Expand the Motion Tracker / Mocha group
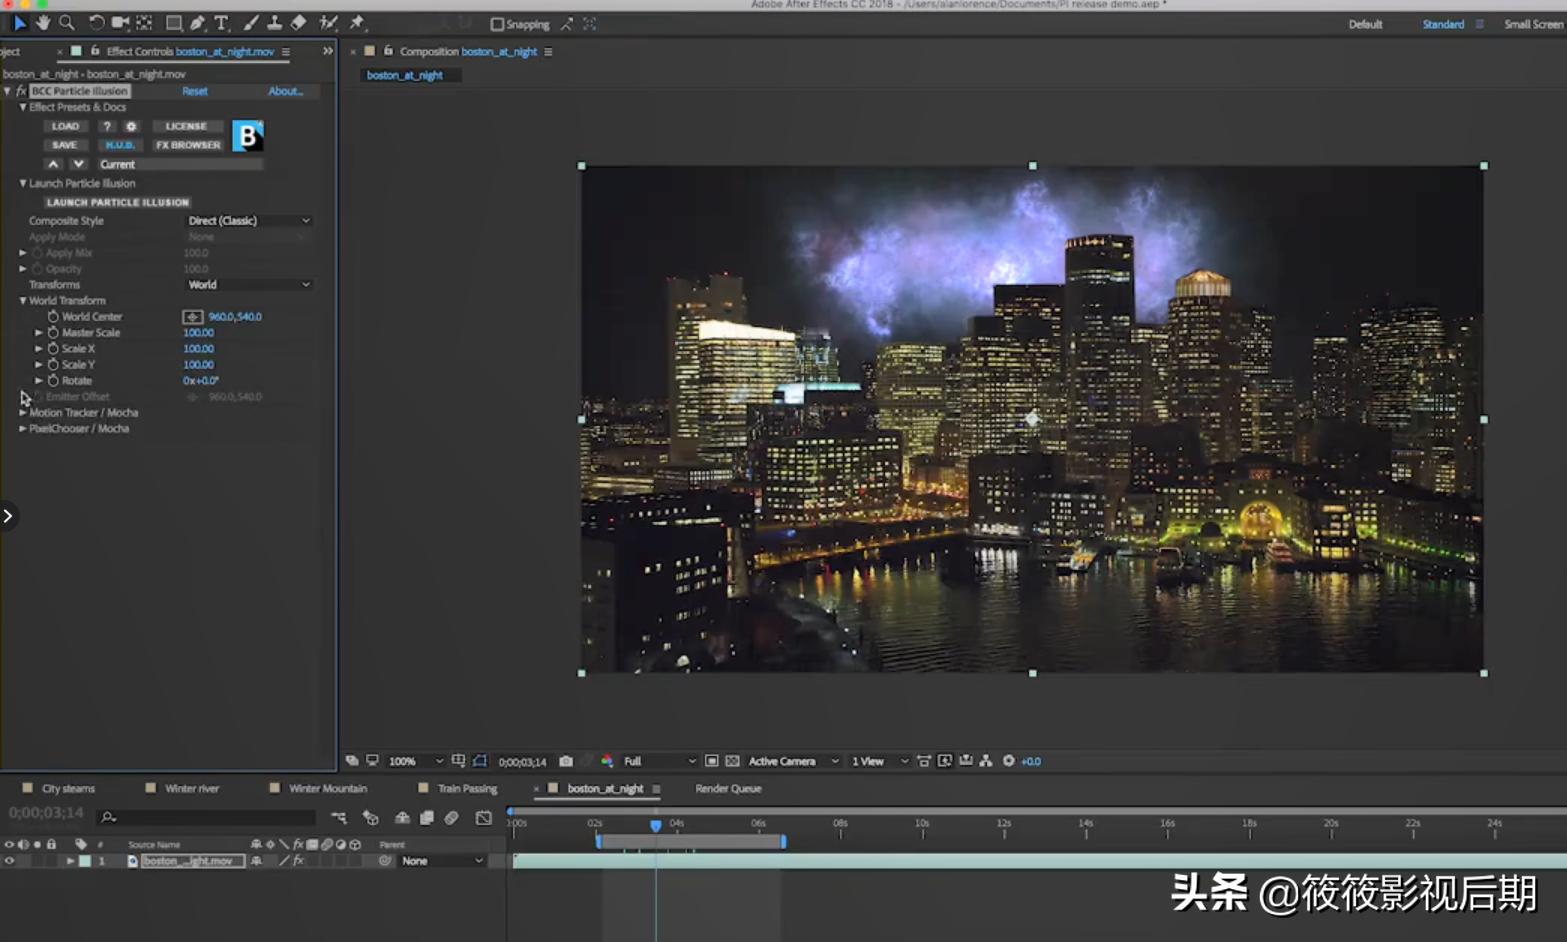1567x942 pixels. tap(23, 413)
